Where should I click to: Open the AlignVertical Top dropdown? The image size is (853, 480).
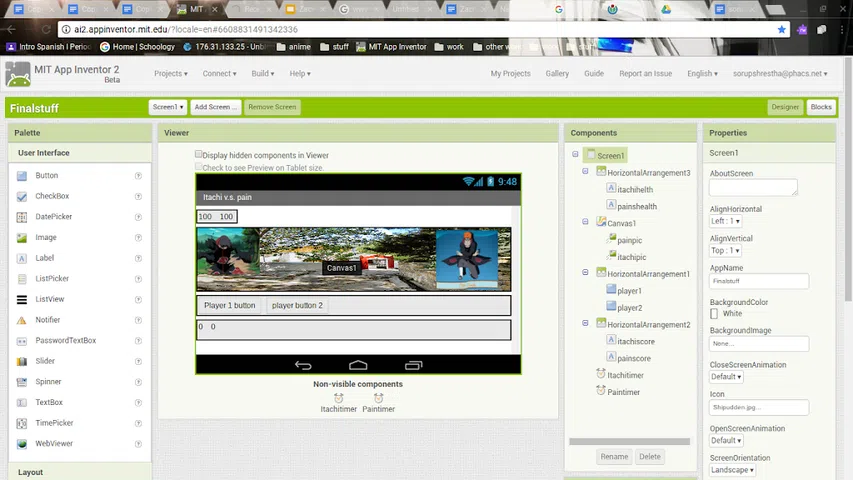click(x=725, y=250)
